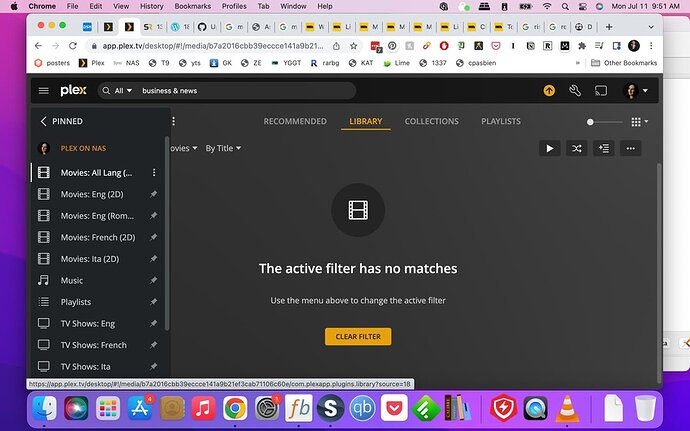
Task: Open the grid view mode dropdown
Action: 640,122
